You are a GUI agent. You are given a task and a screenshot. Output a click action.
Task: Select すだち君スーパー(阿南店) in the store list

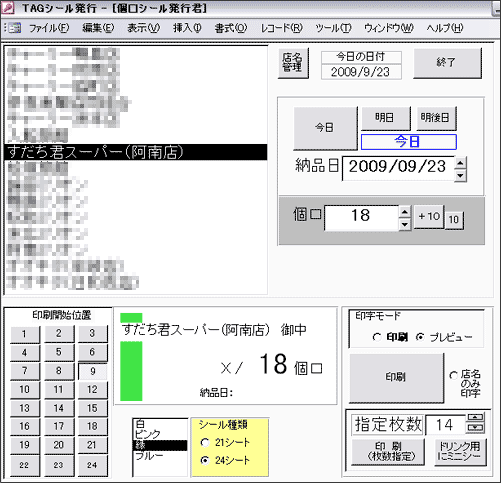[136, 152]
